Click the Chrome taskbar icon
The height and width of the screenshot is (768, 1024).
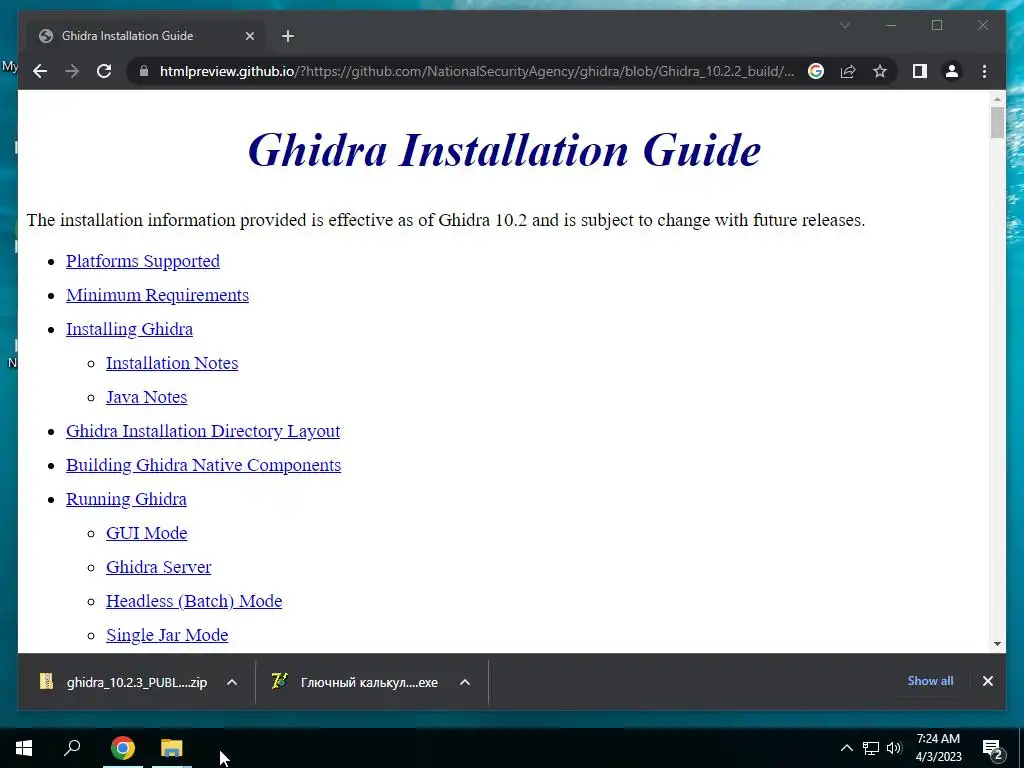pyautogui.click(x=123, y=748)
